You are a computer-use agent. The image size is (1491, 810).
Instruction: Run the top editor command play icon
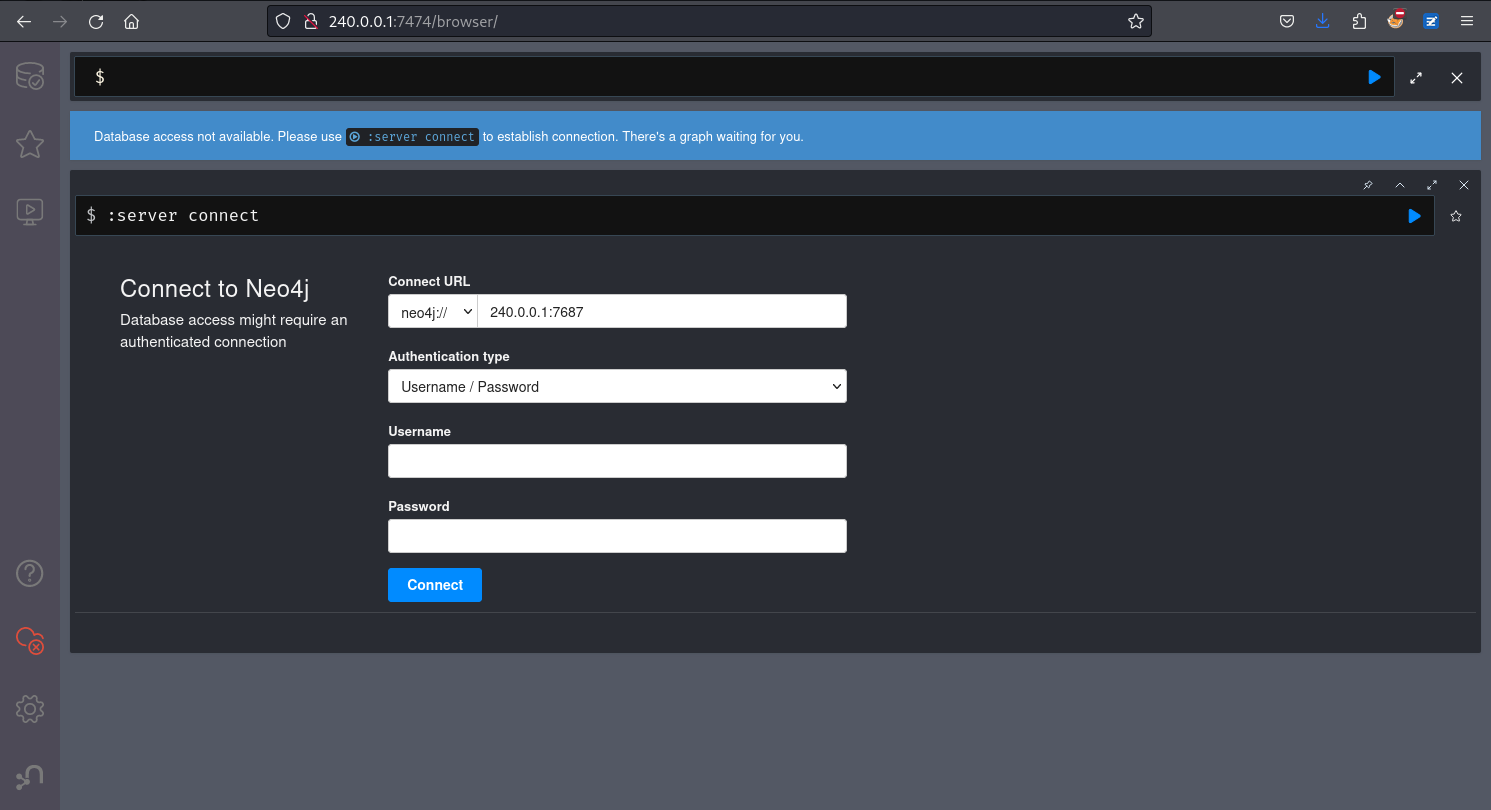click(x=1375, y=77)
